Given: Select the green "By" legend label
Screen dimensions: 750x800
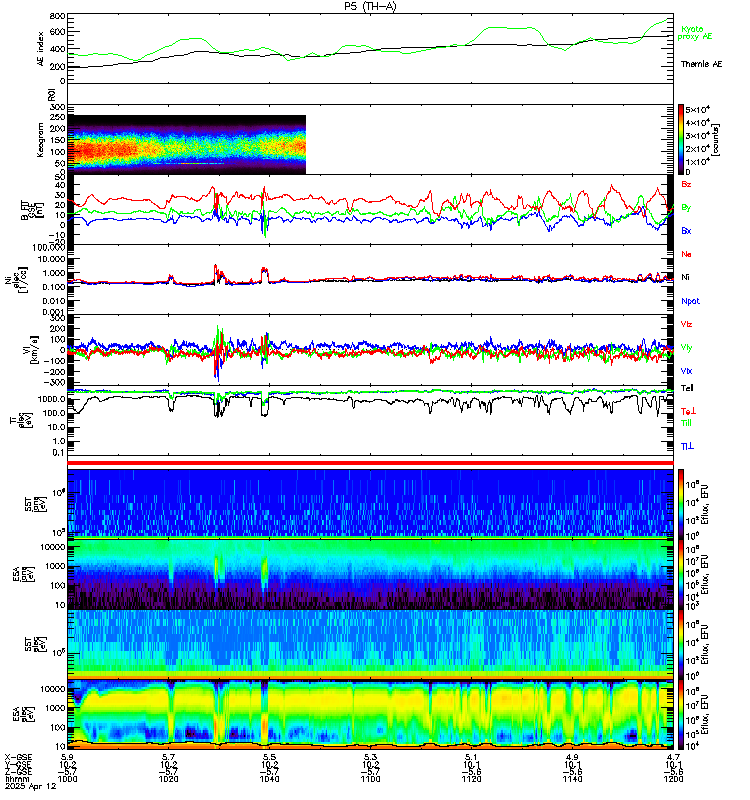Looking at the screenshot, I should (686, 208).
